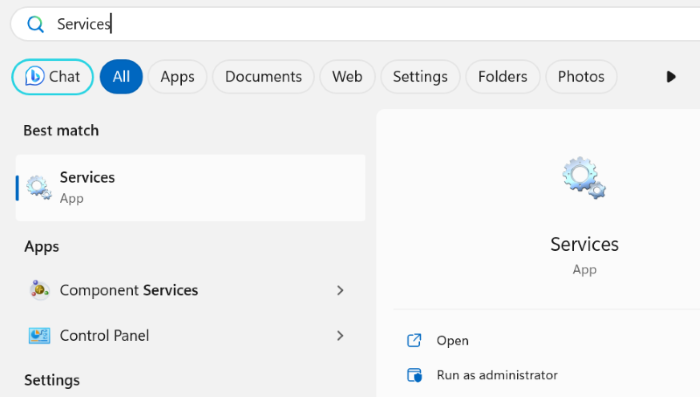
Task: Open the Bing Chat filter
Action: pyautogui.click(x=52, y=77)
